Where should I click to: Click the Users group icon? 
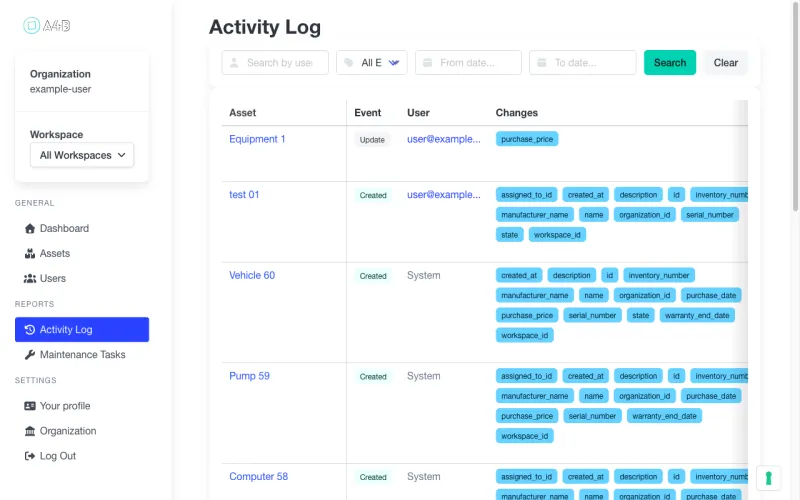30,278
